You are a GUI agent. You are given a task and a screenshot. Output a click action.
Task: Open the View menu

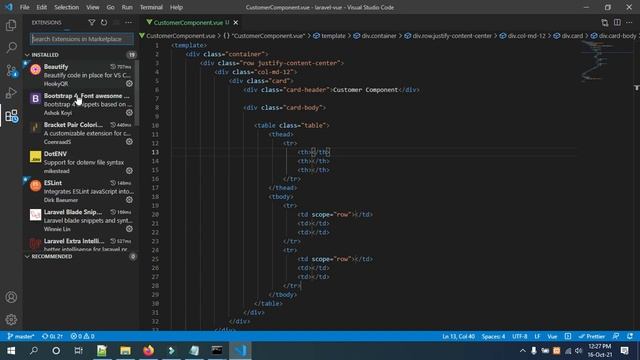pos(93,7)
